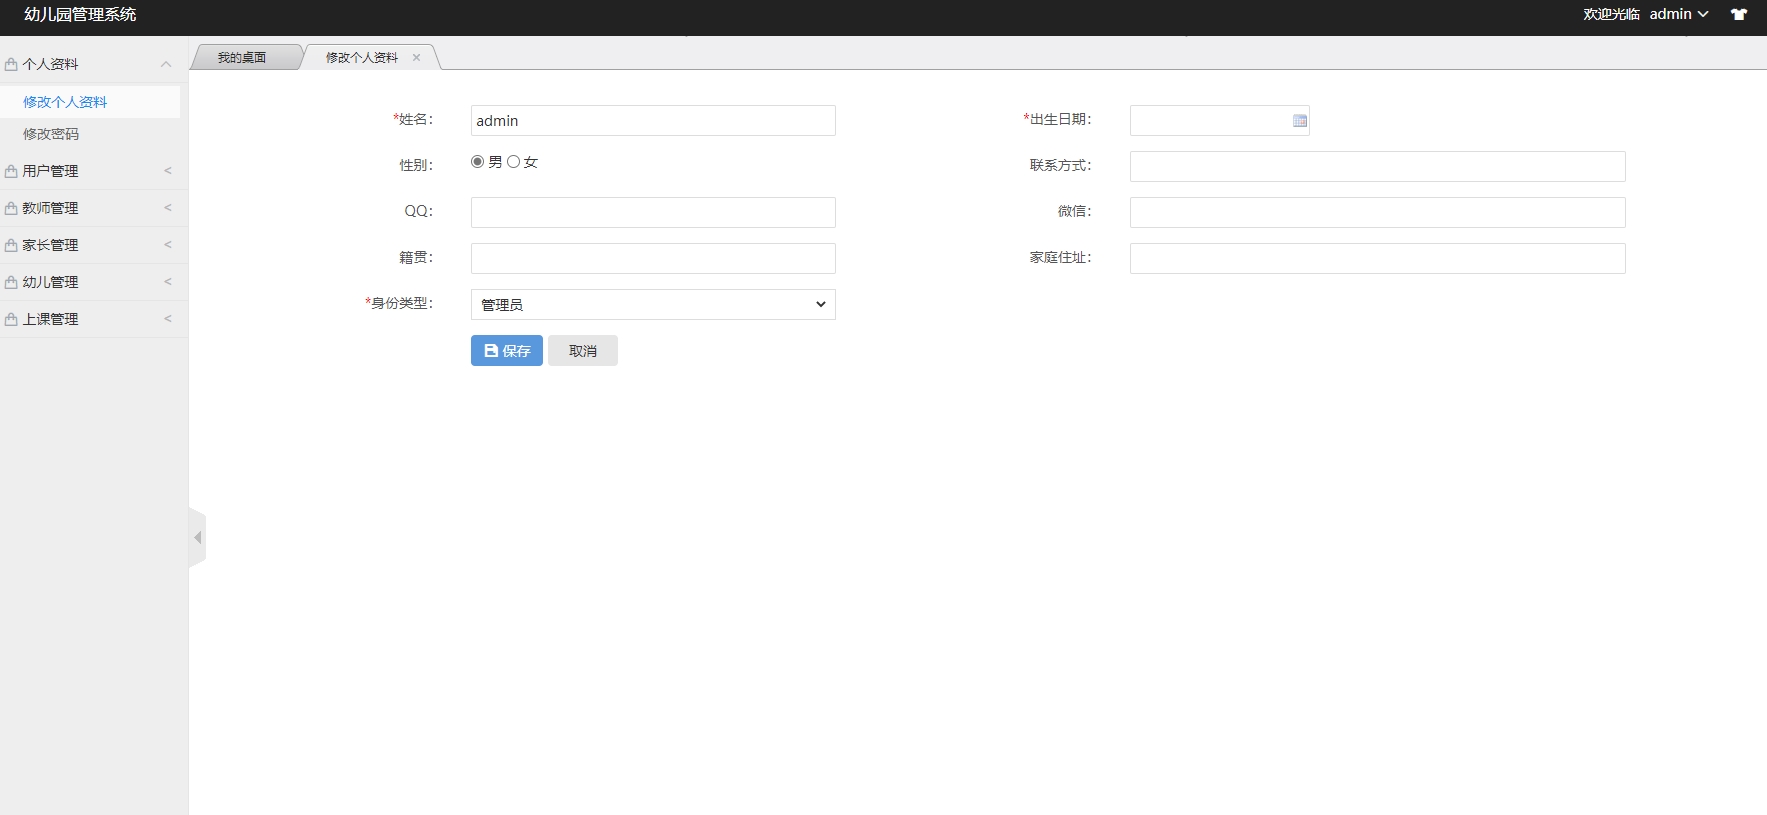Open 修改密码 in the sidebar

coord(51,134)
